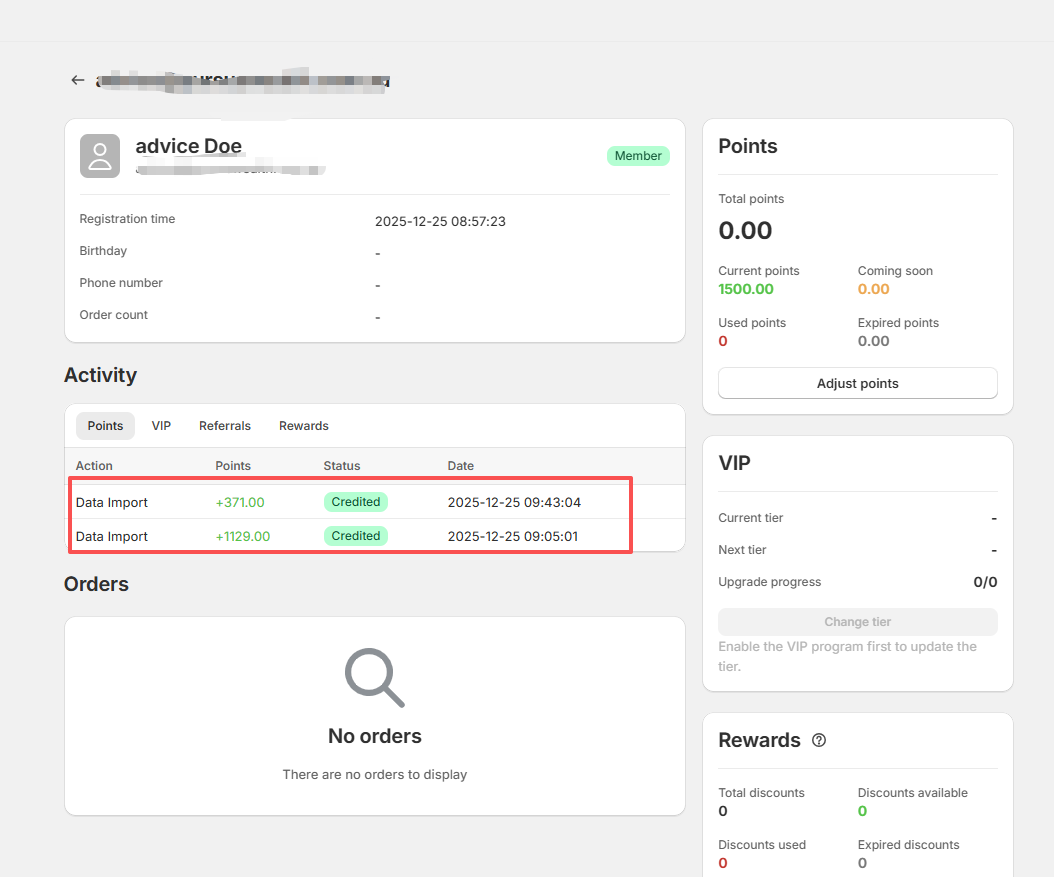The height and width of the screenshot is (877, 1054).
Task: Click the back arrow icon
Action: tap(78, 80)
